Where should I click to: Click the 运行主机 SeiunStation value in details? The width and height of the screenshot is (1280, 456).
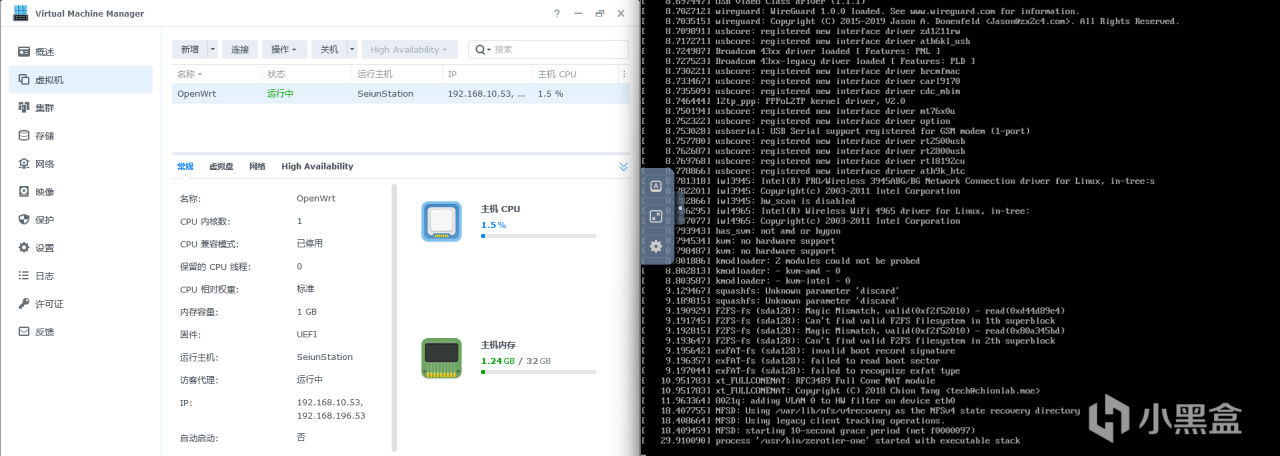[325, 357]
